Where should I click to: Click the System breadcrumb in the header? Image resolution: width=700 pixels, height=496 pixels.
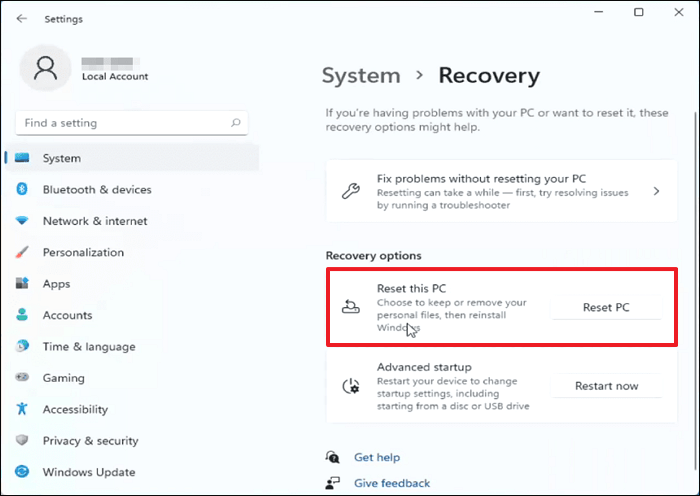361,75
